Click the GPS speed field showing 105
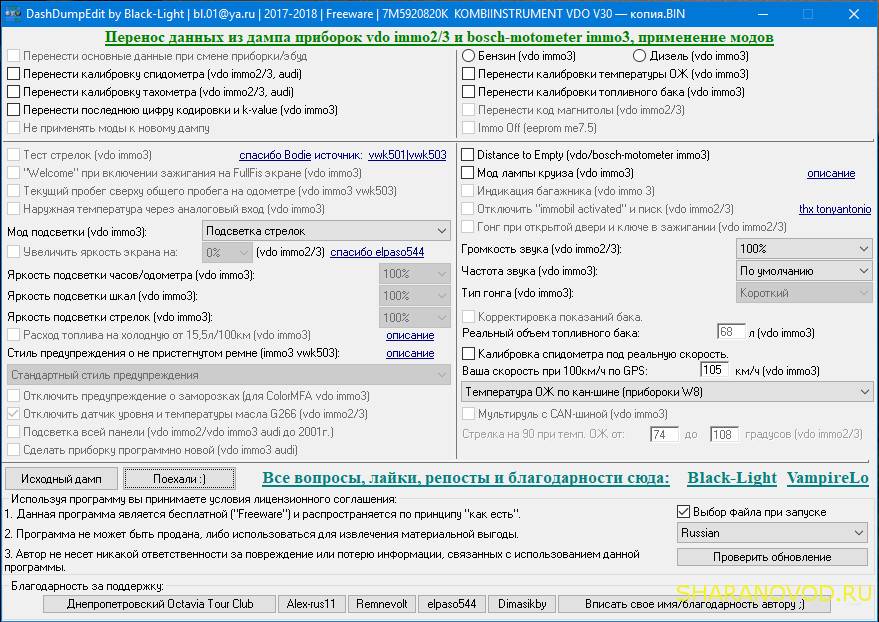The height and width of the screenshot is (622, 879). [714, 370]
